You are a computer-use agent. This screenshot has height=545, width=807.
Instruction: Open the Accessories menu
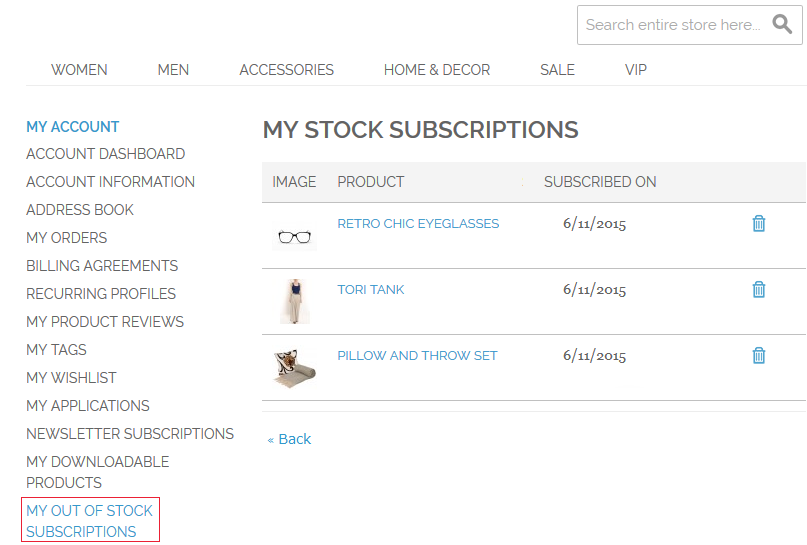(x=286, y=70)
